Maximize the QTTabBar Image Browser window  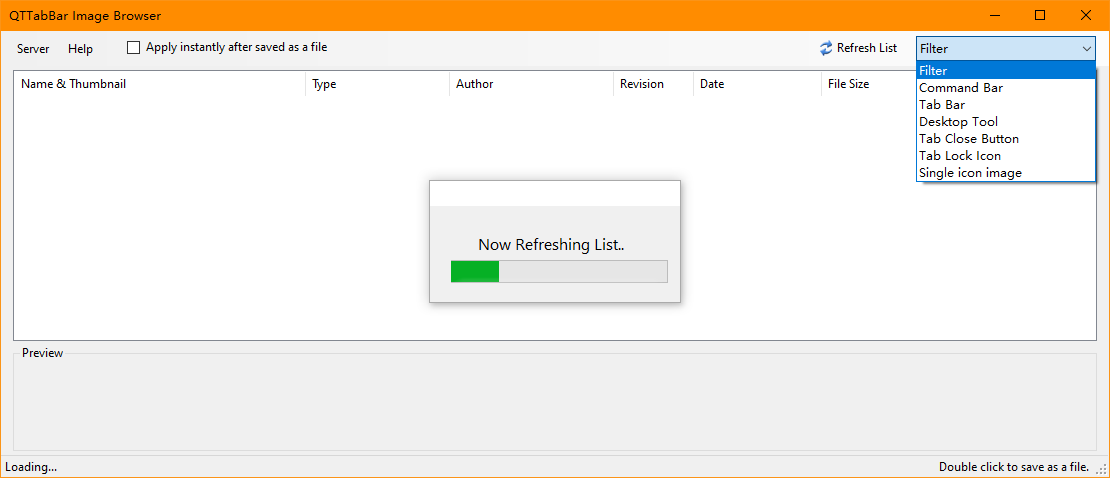tap(1040, 15)
